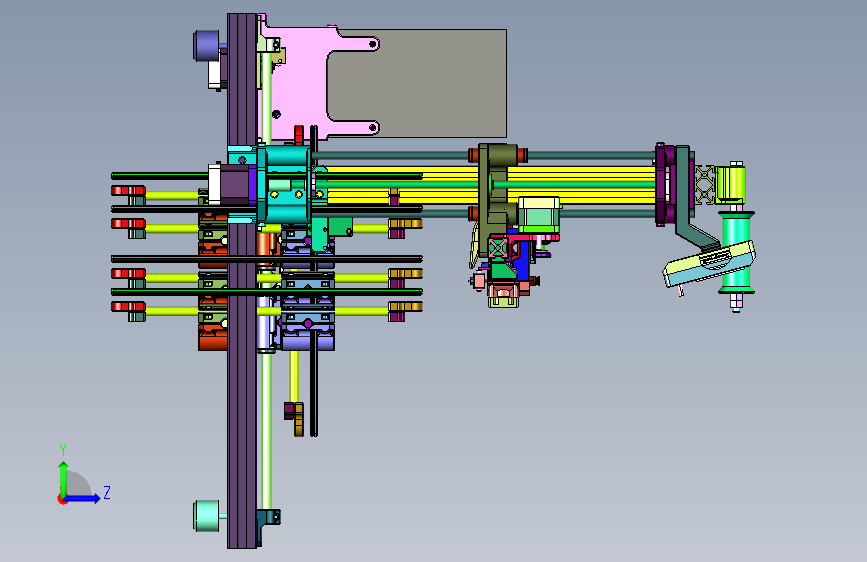Select the cyan cylindrical knob at column bottom
Image resolution: width=867 pixels, height=562 pixels.
click(x=206, y=516)
